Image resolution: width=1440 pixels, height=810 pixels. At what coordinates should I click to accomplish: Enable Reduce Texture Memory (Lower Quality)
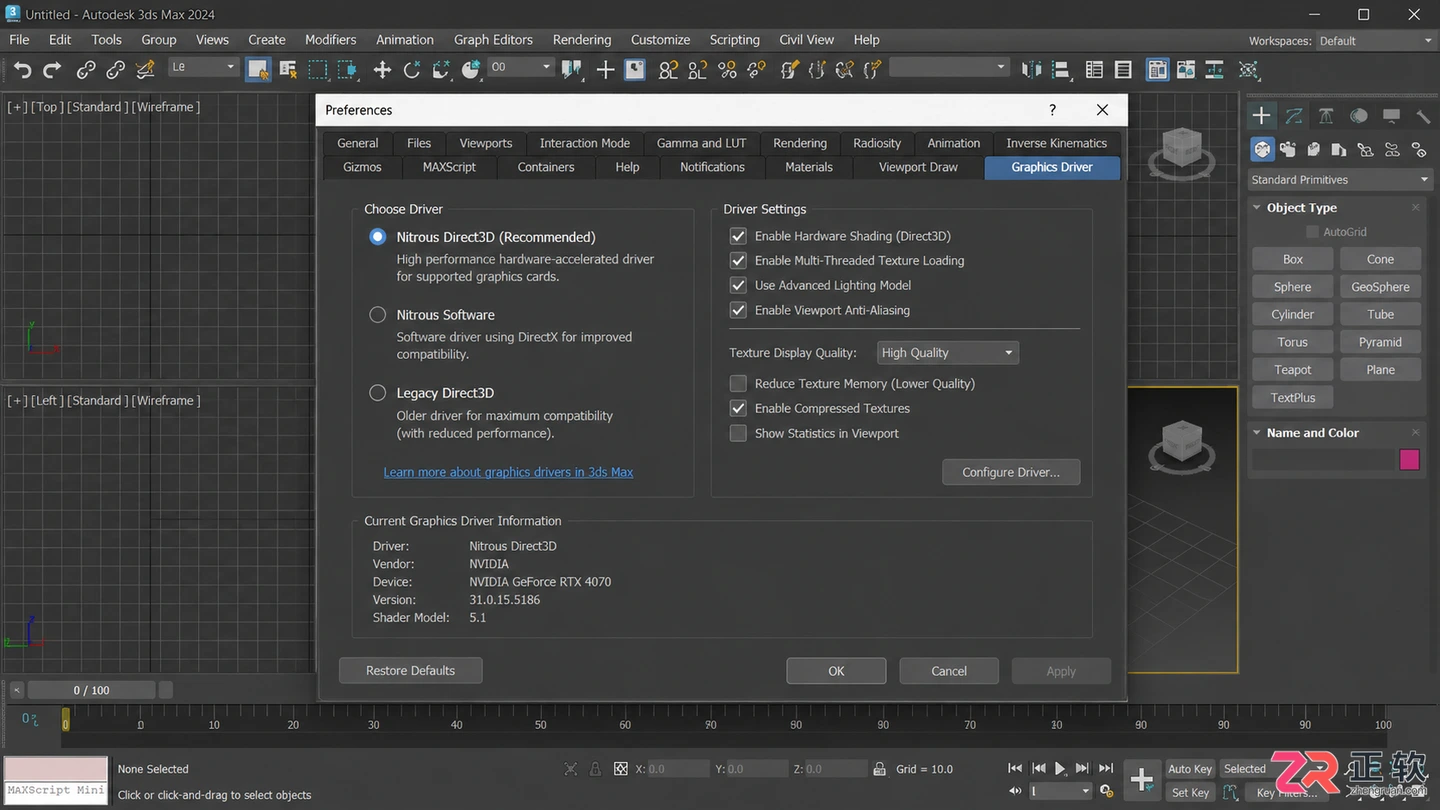738,383
